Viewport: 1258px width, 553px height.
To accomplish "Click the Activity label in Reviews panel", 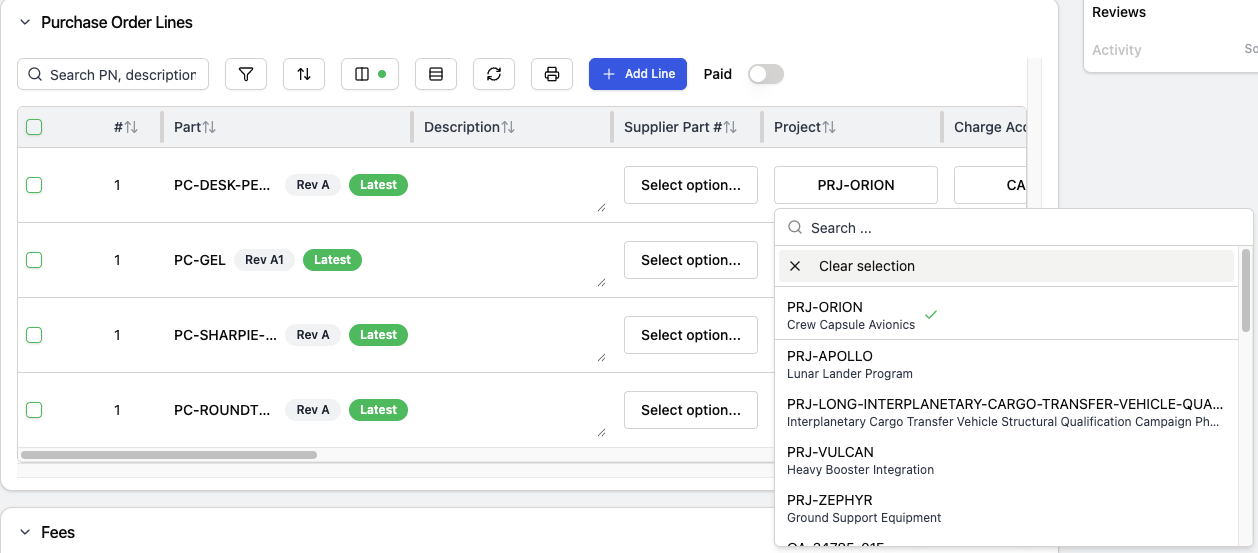I will pyautogui.click(x=1117, y=50).
